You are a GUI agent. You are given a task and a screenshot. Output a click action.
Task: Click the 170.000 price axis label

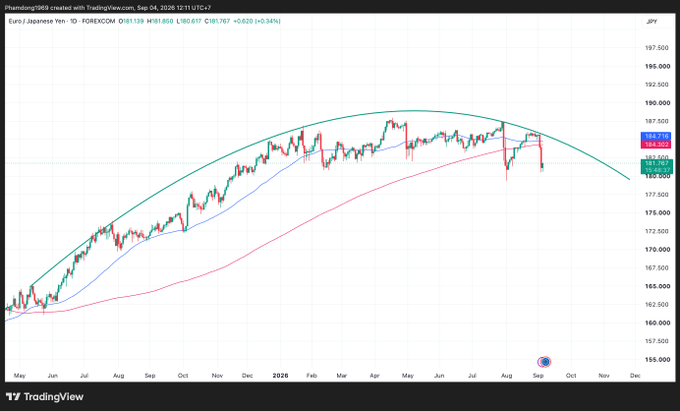(x=657, y=249)
